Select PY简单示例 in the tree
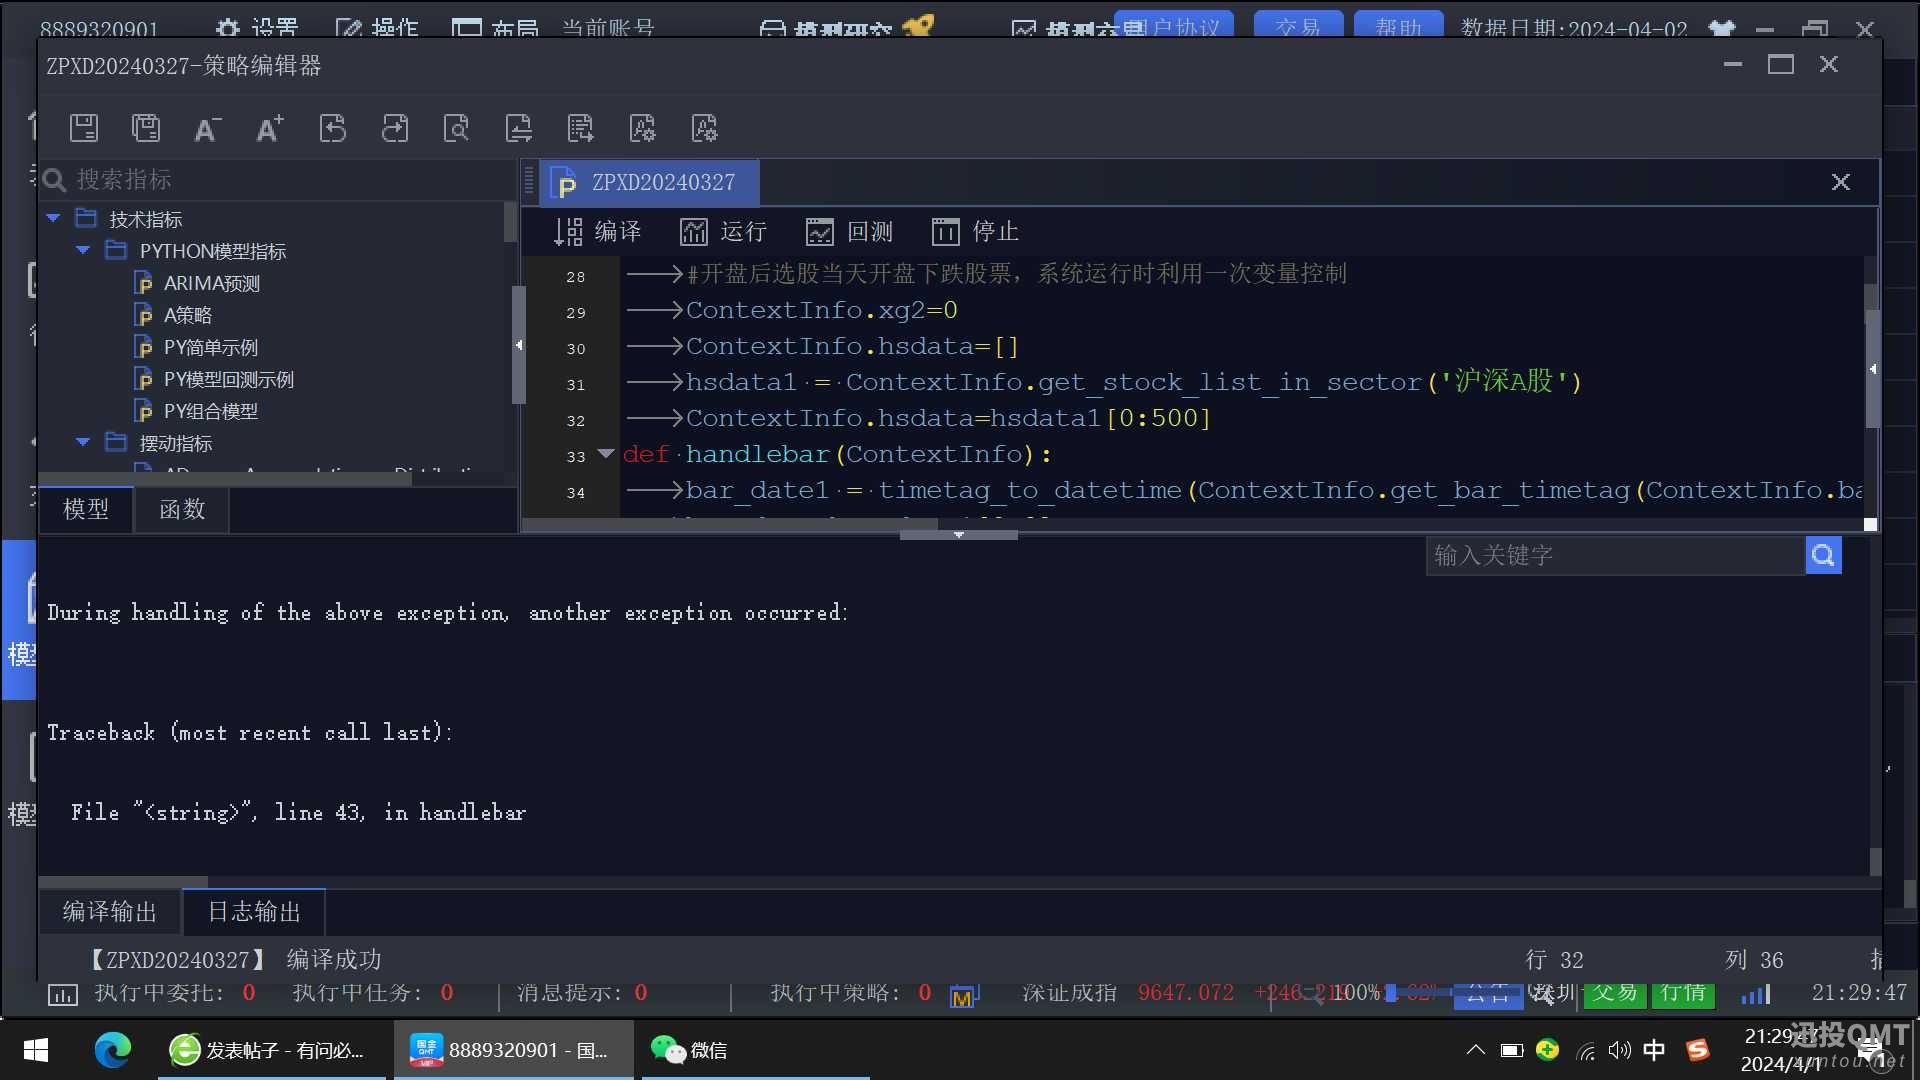The width and height of the screenshot is (1920, 1080). (210, 347)
